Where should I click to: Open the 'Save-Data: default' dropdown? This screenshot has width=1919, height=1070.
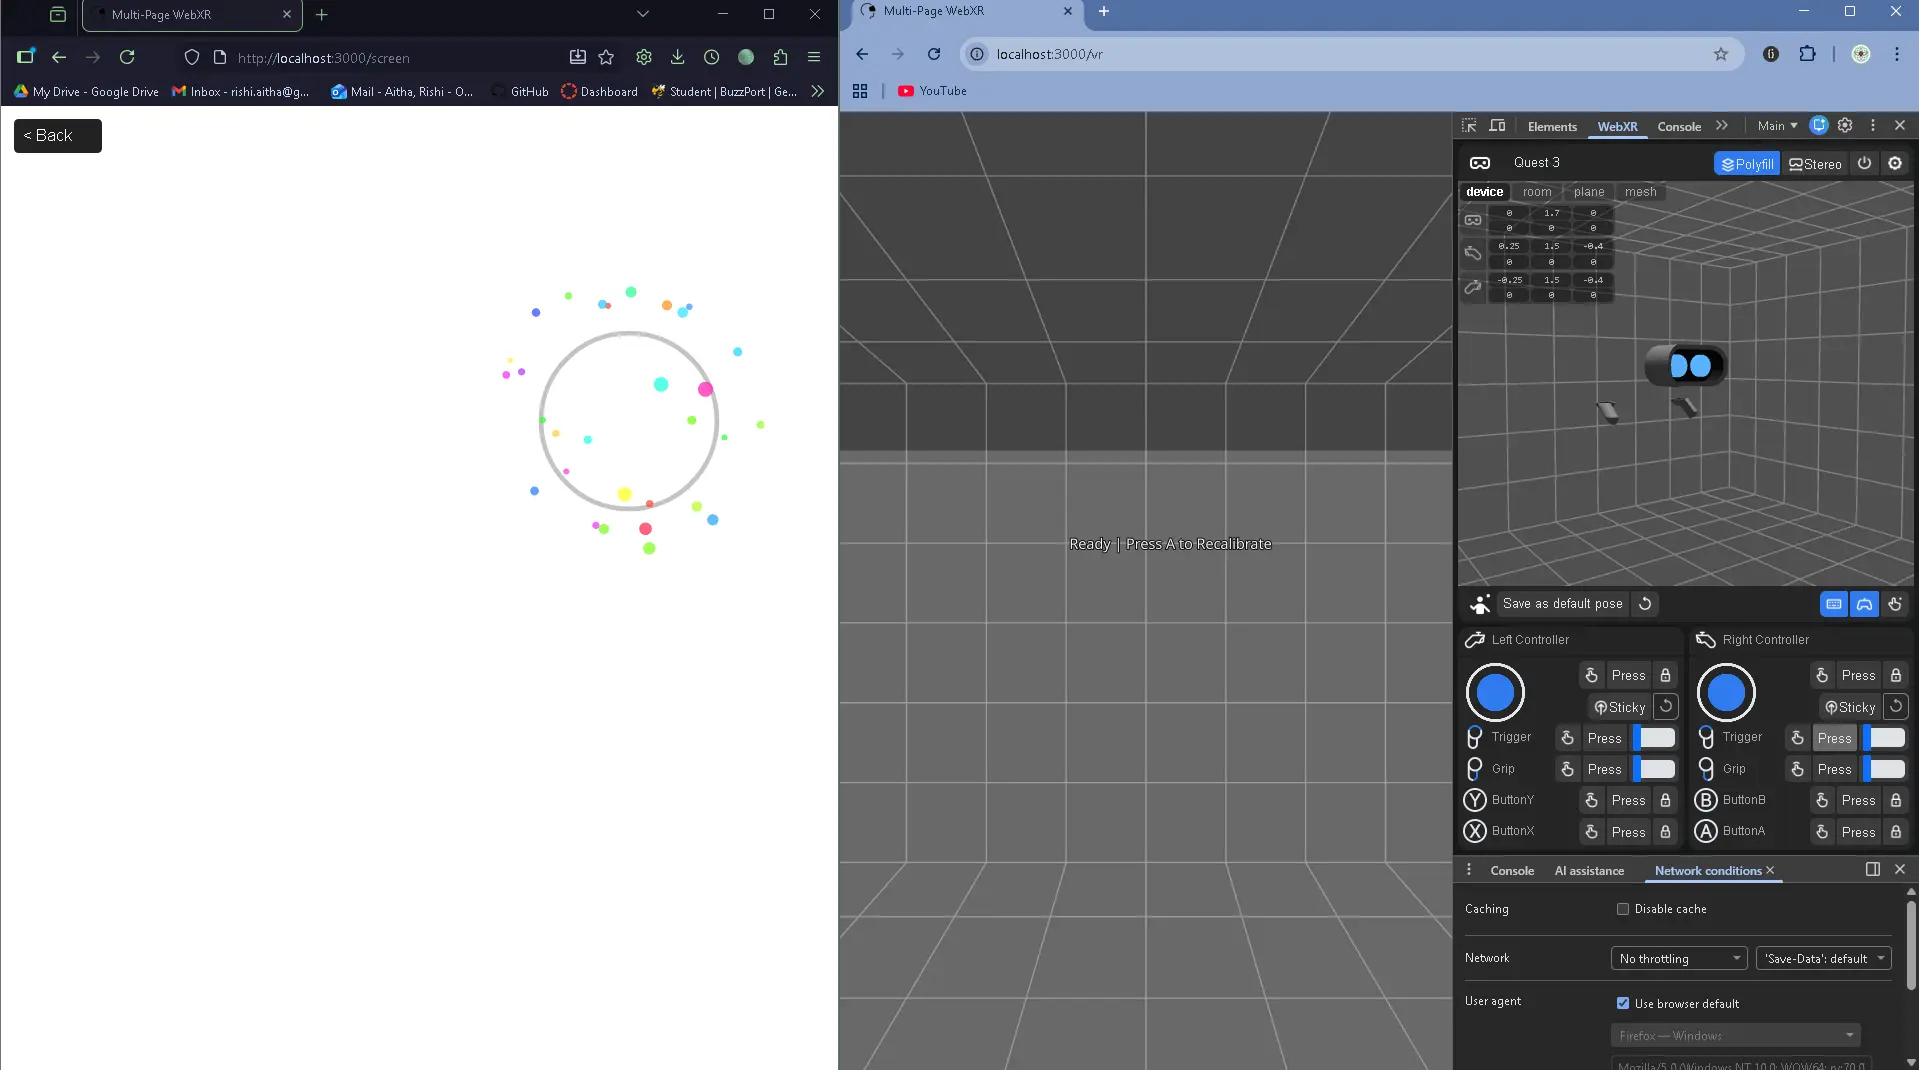1822,958
